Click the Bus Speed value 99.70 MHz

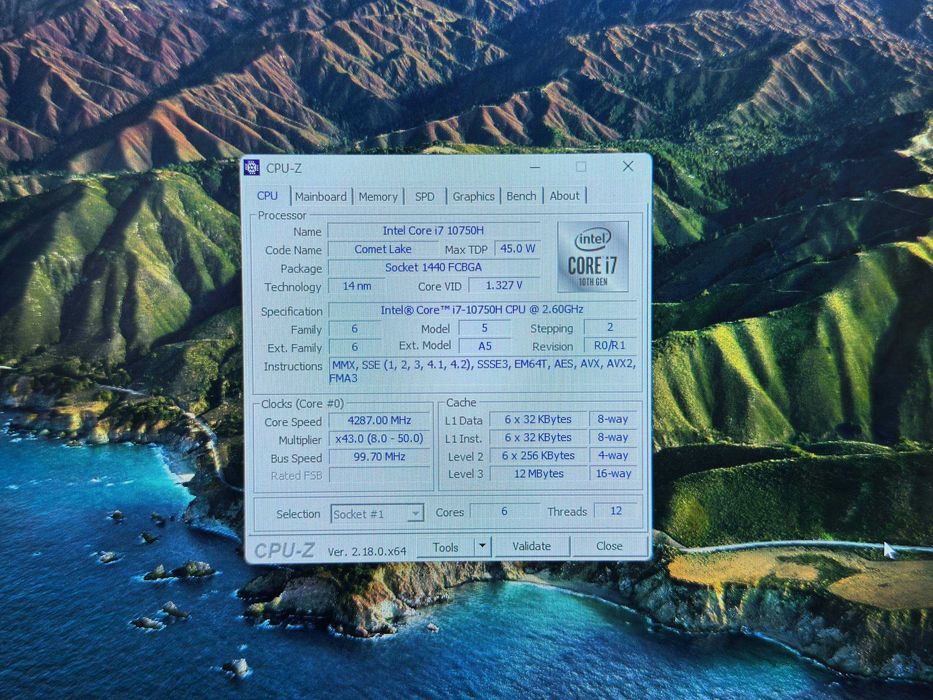[379, 457]
